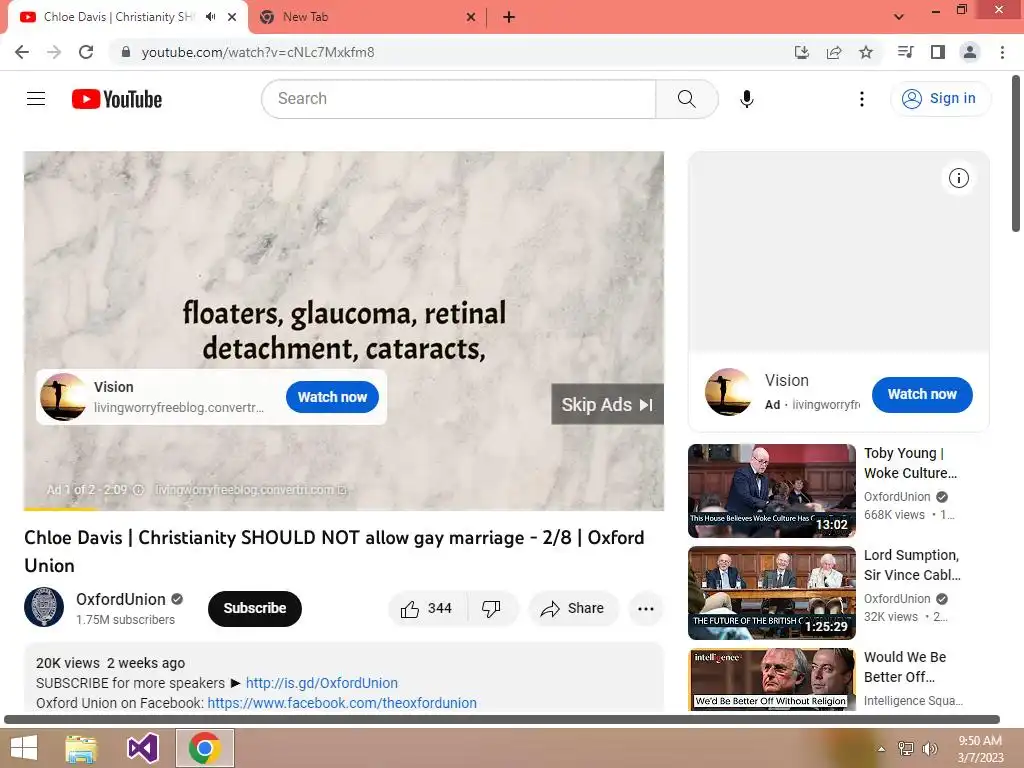Open Chrome three-dot menu
This screenshot has width=1024, height=768.
tap(1002, 52)
